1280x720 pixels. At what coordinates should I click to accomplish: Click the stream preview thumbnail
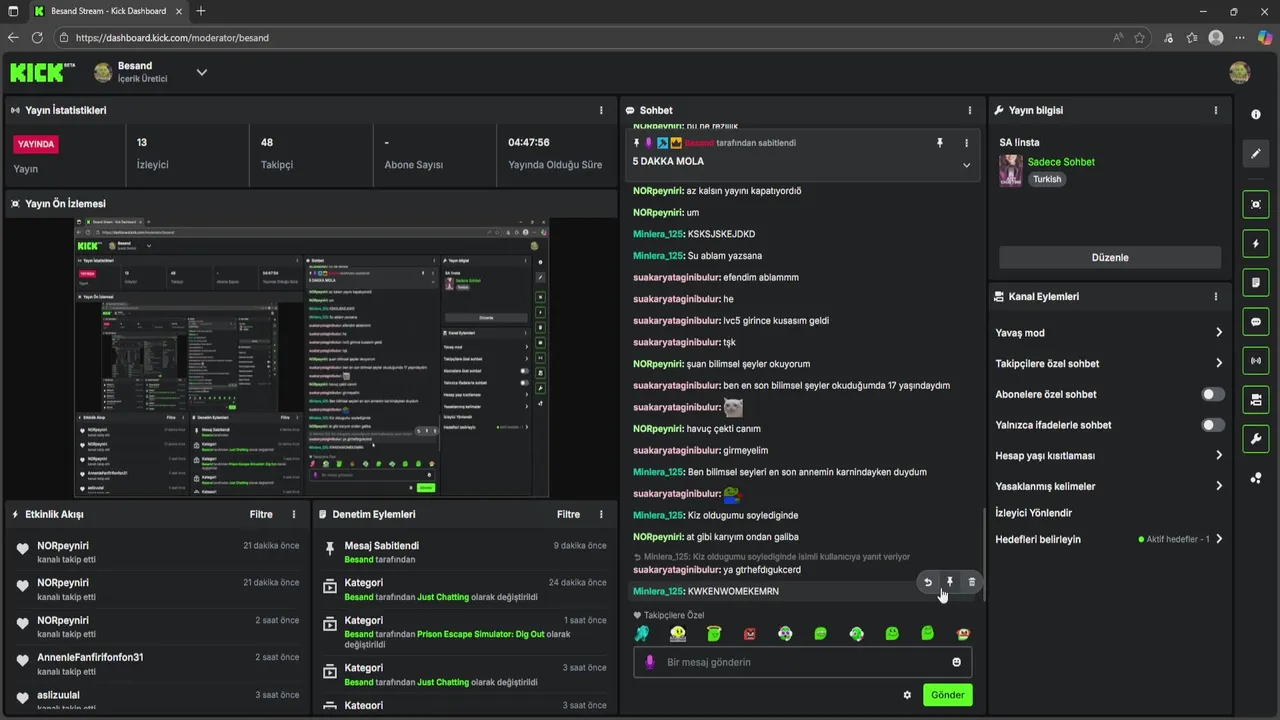pos(311,357)
